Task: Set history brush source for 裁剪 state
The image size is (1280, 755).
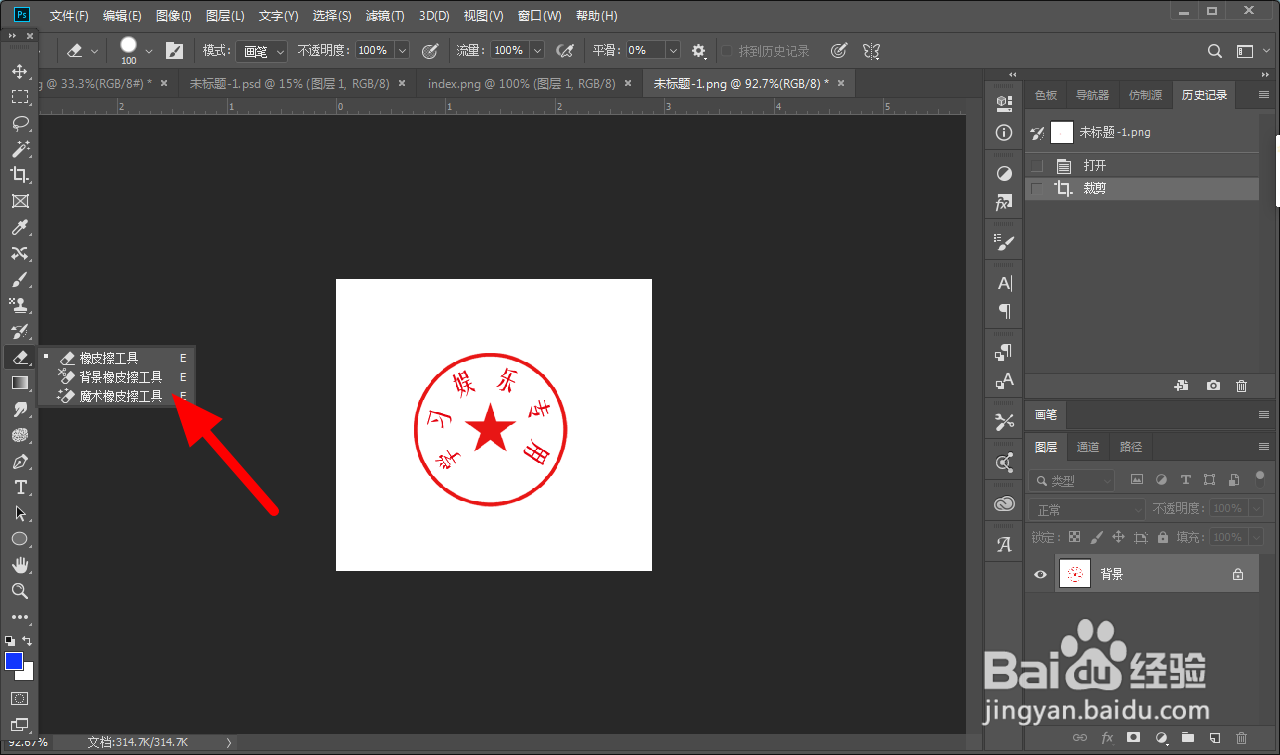Action: (1037, 188)
